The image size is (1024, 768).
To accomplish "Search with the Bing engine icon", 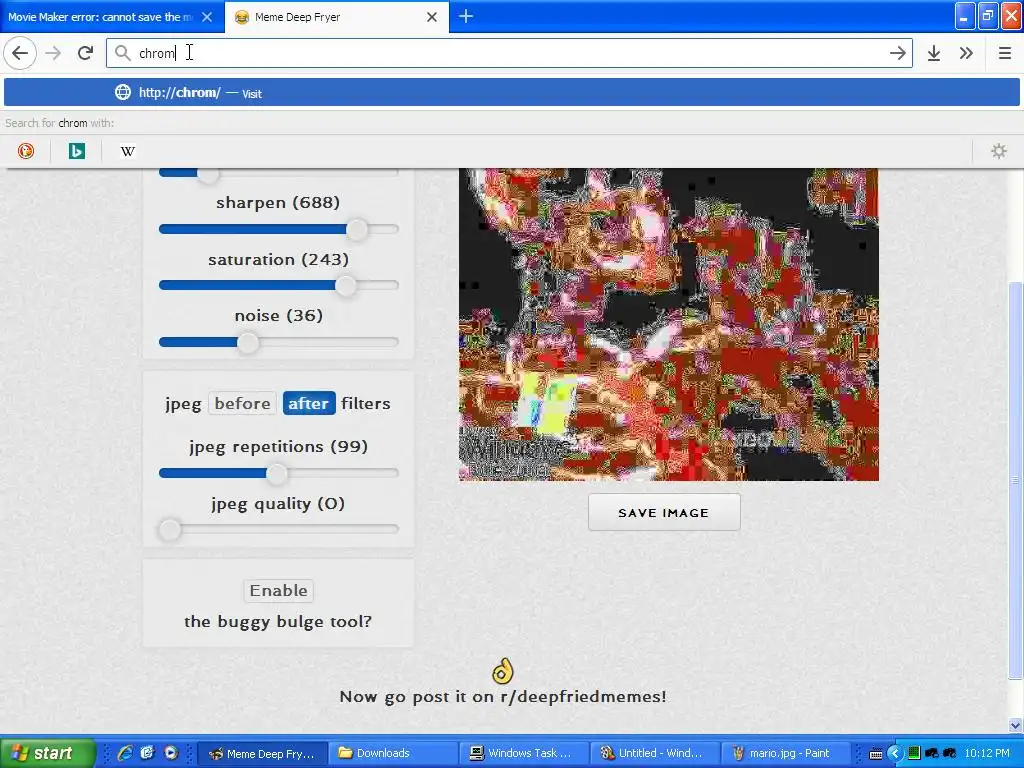I will 76,151.
